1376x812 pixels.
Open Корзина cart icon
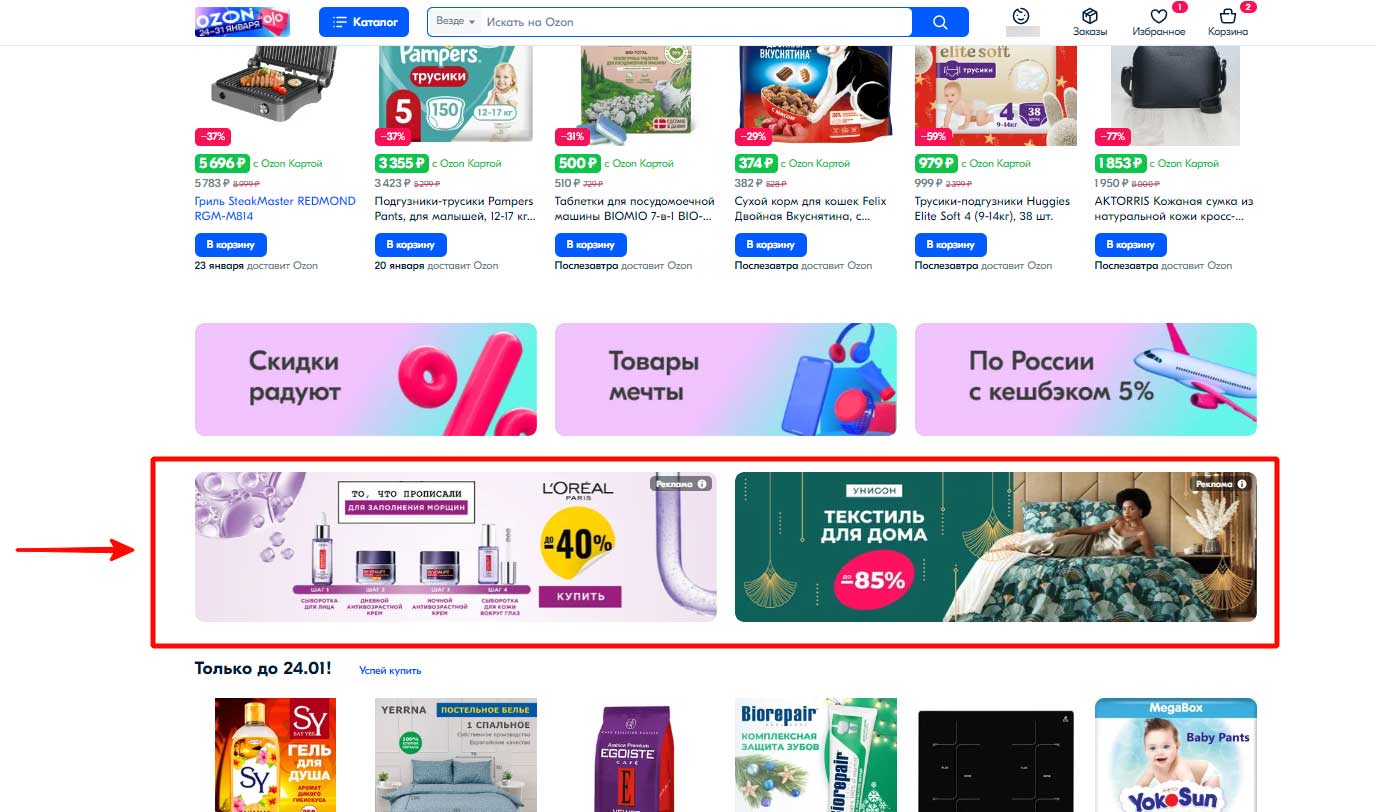[x=1228, y=22]
